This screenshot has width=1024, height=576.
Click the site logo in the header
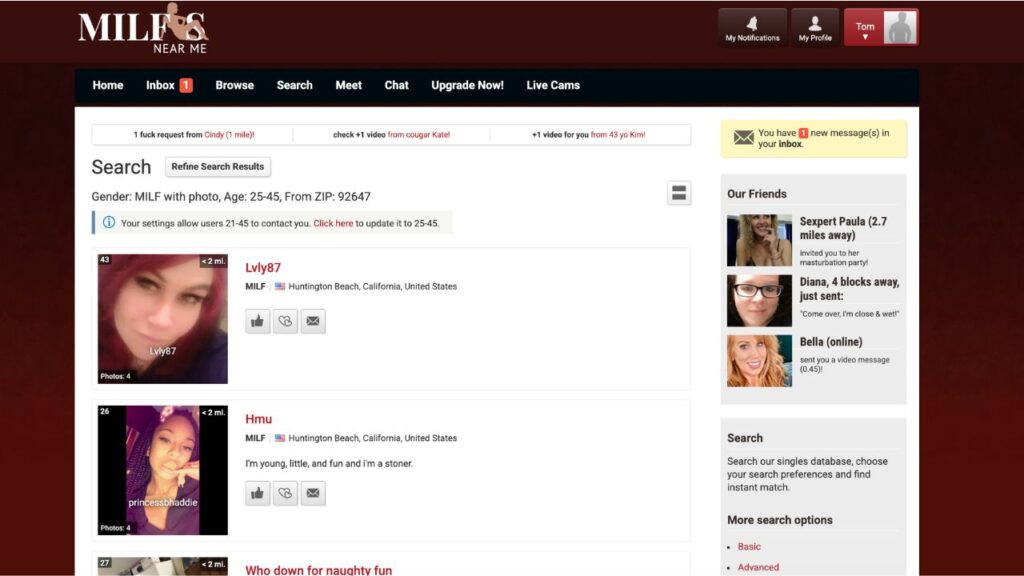pos(143,29)
